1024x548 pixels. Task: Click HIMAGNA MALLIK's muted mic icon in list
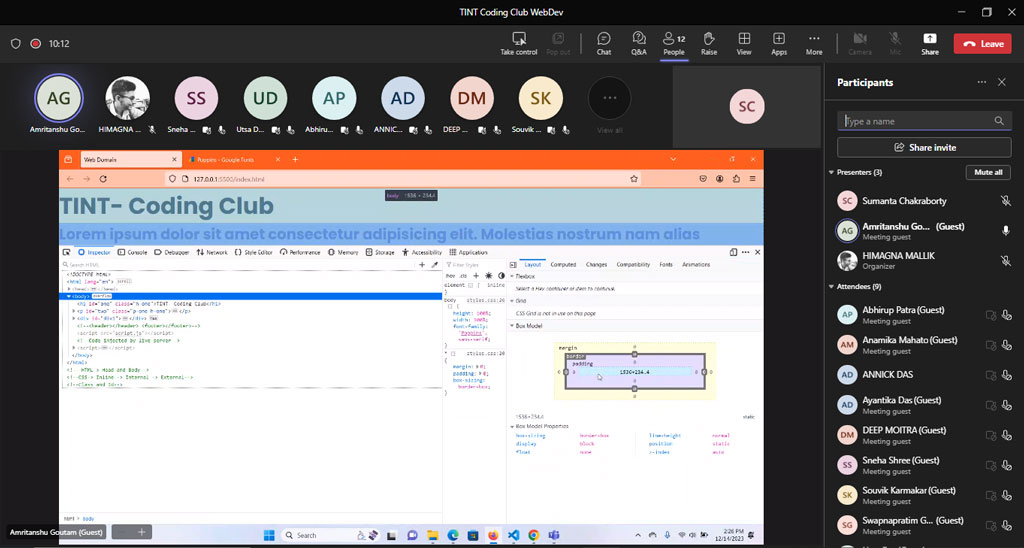[x=1006, y=261]
